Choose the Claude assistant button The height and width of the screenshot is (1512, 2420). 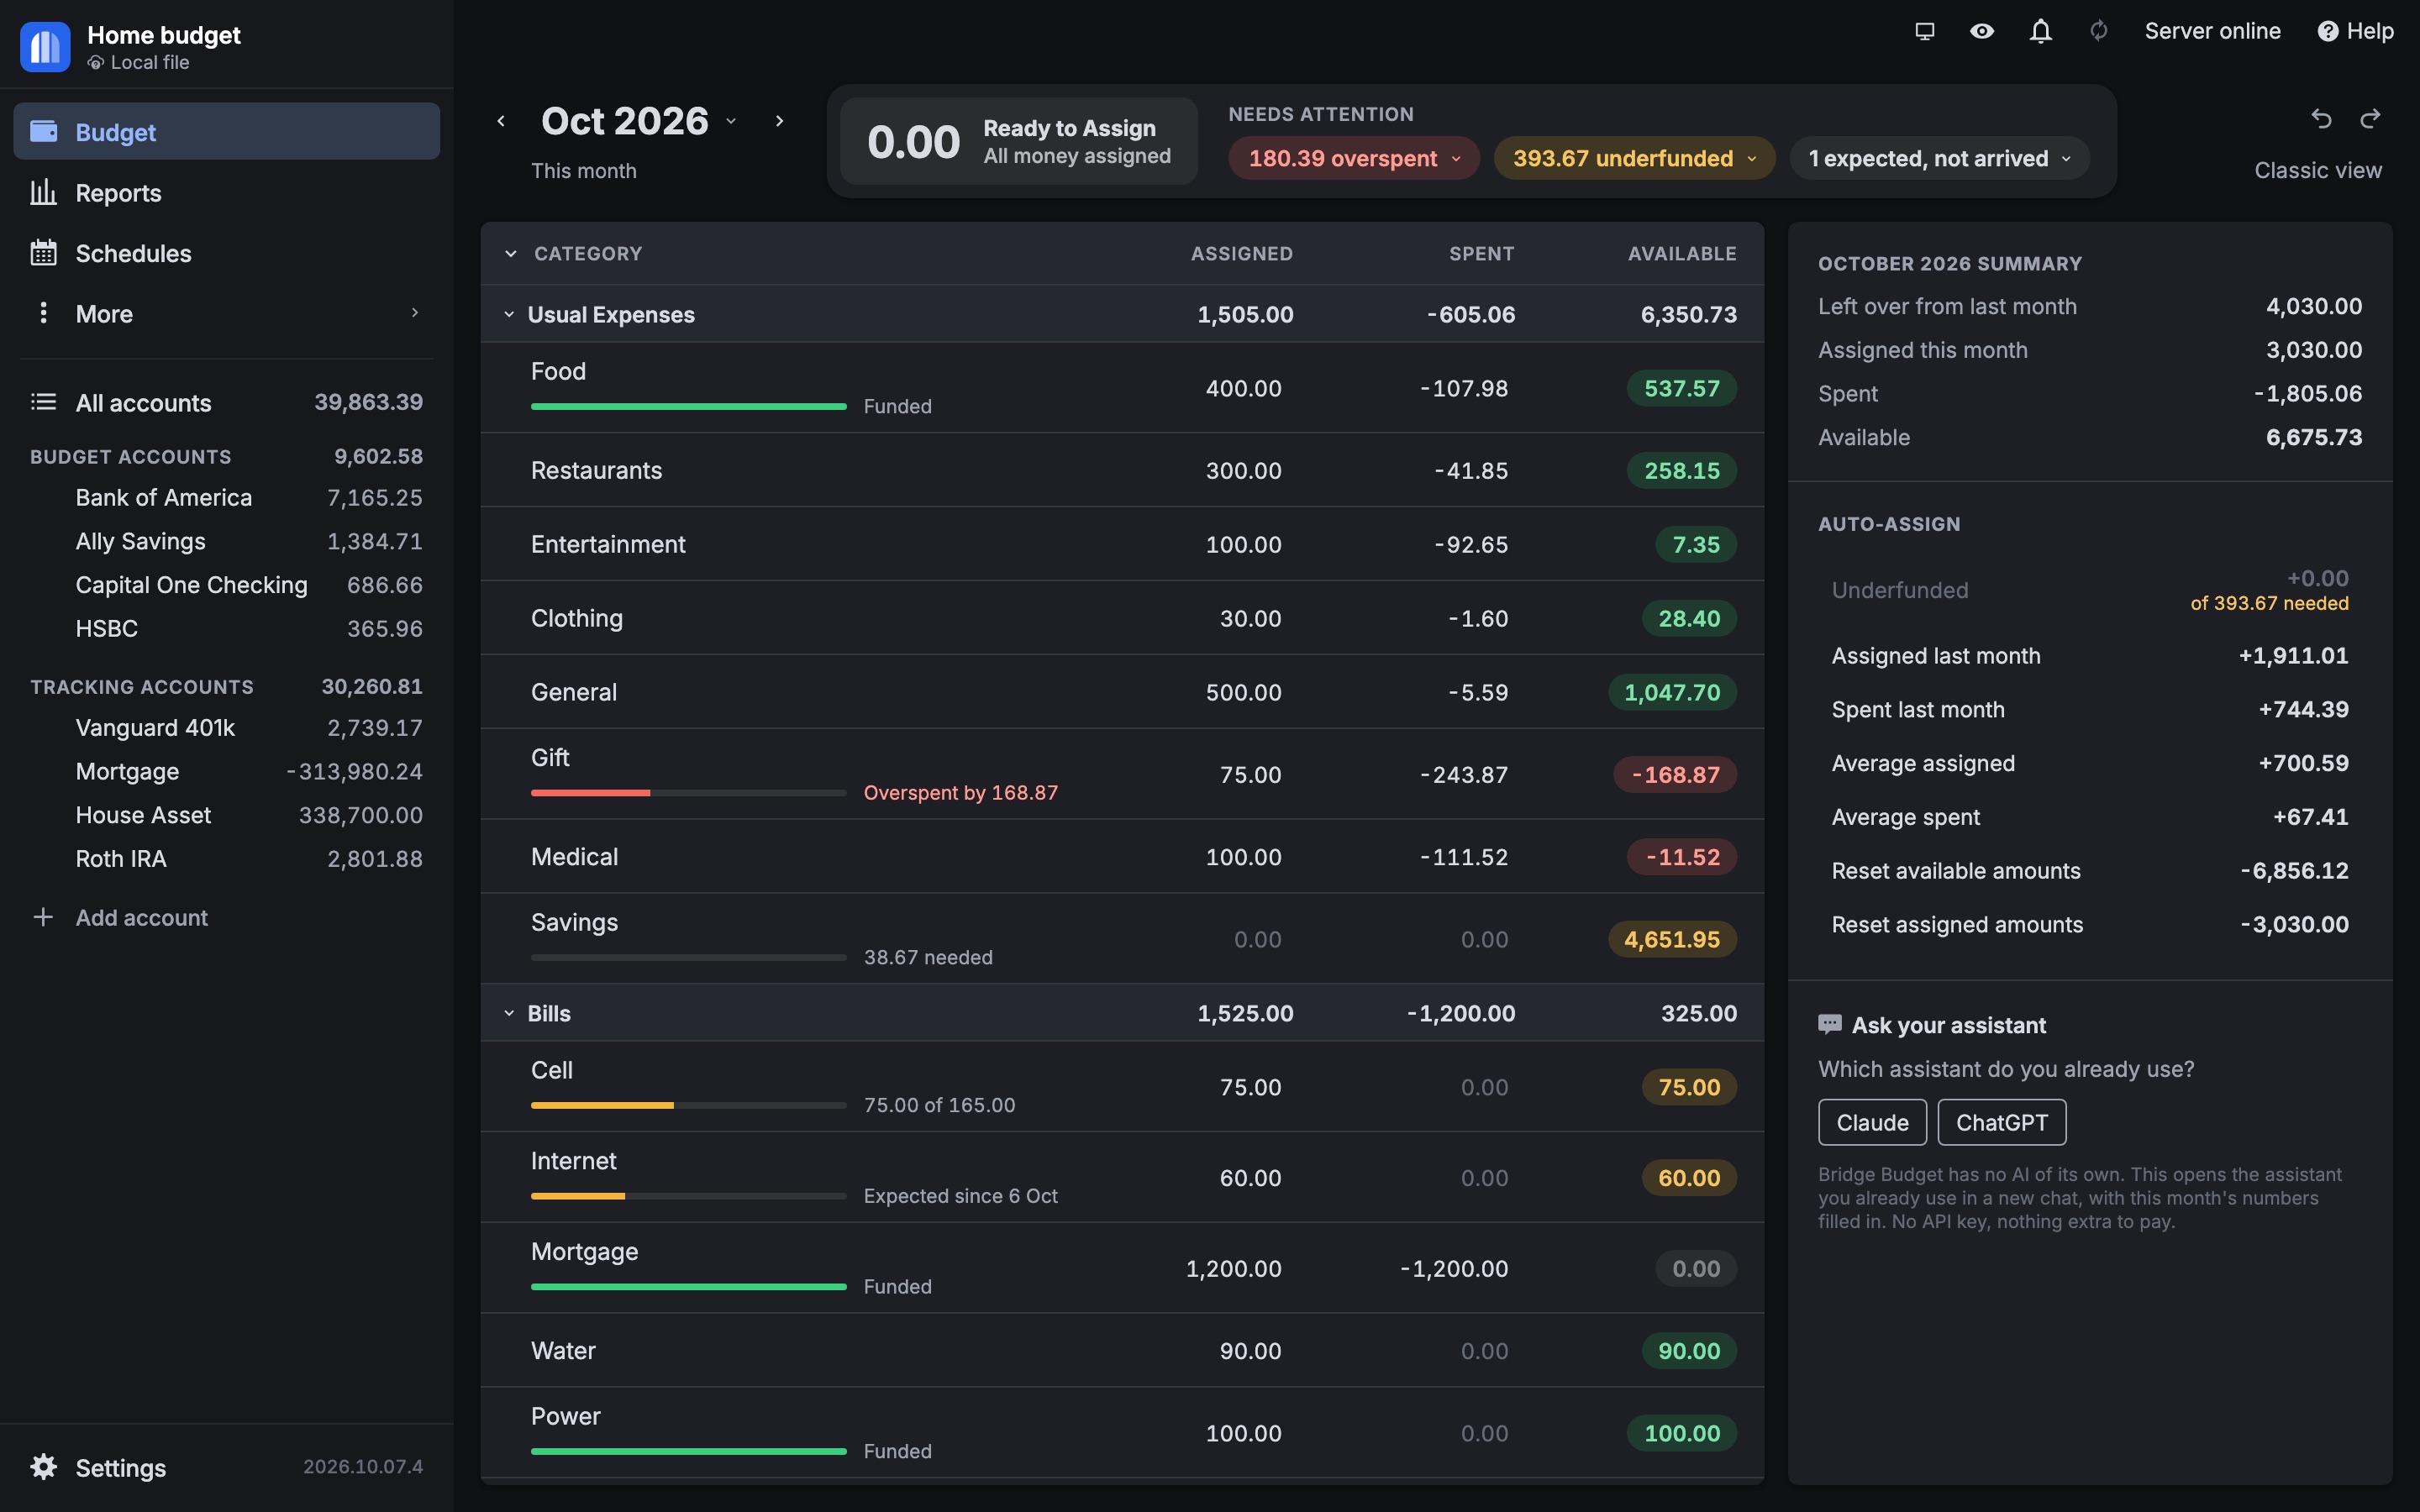click(x=1872, y=1122)
